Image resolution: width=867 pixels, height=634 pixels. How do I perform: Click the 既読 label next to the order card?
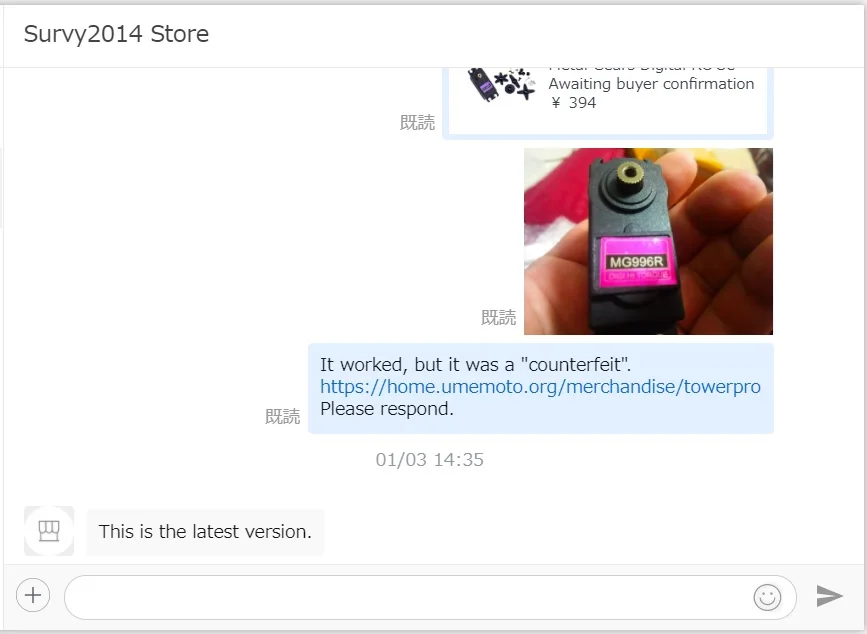pos(417,123)
